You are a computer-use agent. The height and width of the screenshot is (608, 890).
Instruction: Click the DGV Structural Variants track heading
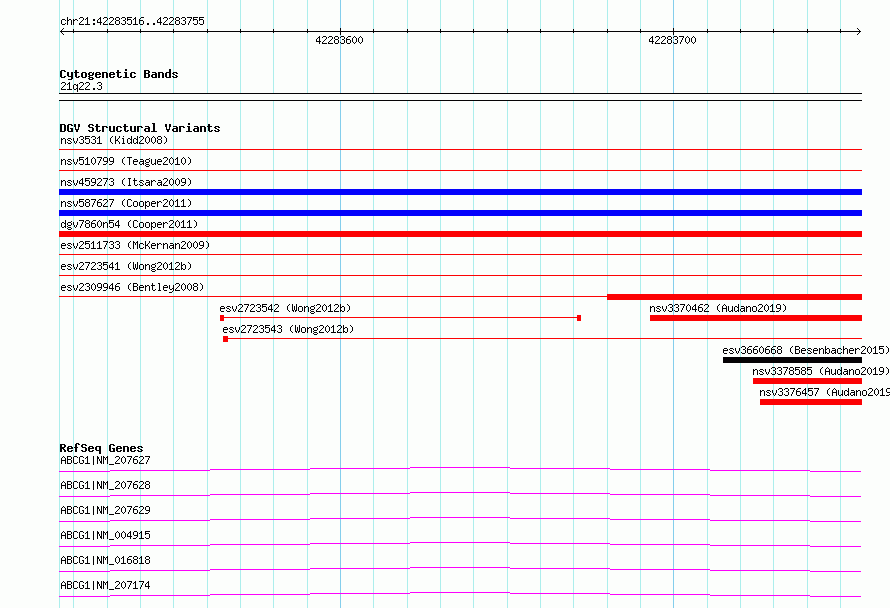140,128
